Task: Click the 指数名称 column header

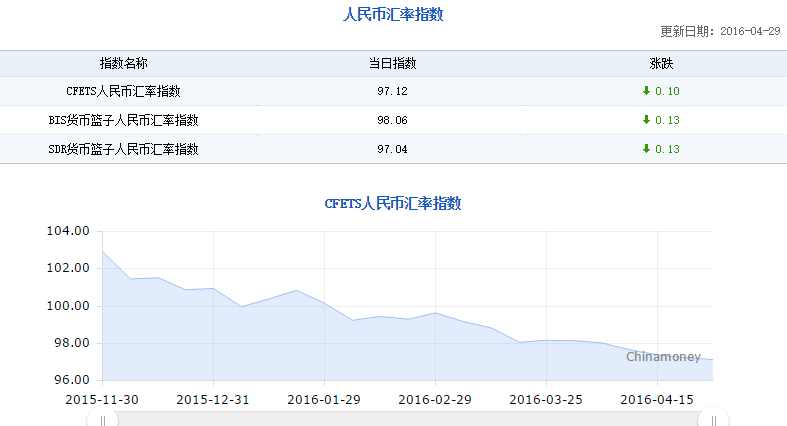Action: pos(123,63)
